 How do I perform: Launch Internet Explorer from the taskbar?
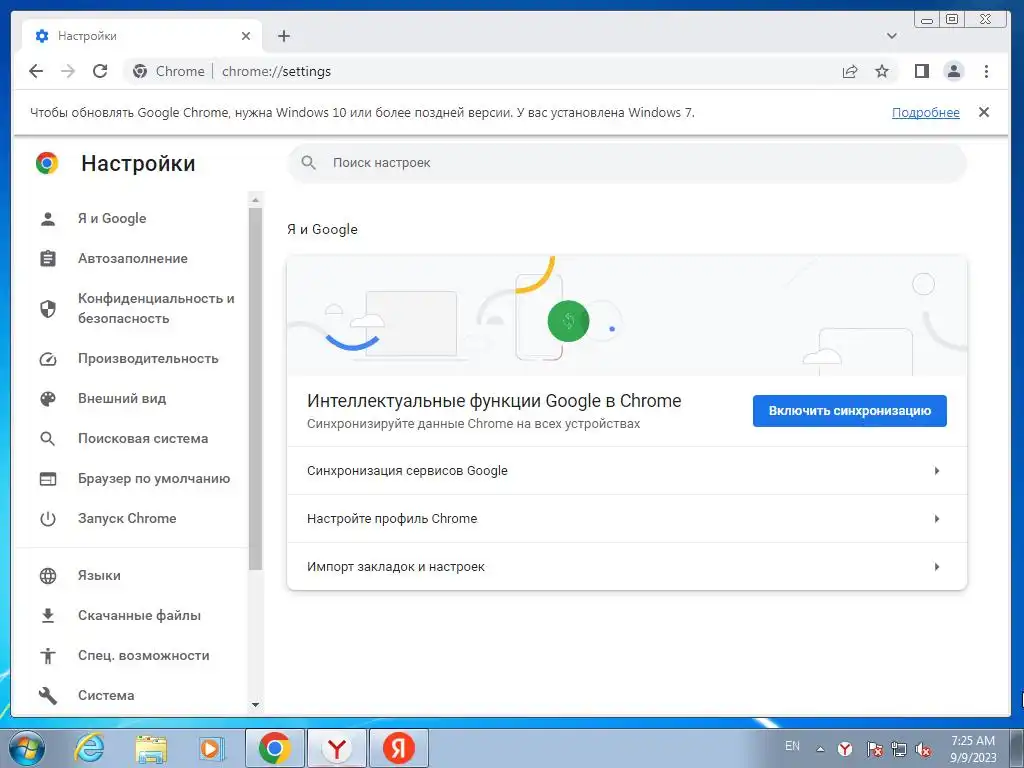89,748
